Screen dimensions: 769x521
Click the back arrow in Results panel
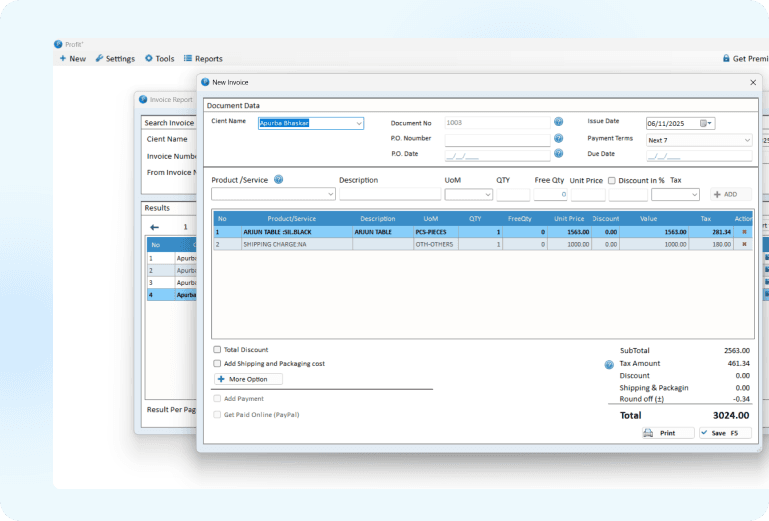point(154,227)
